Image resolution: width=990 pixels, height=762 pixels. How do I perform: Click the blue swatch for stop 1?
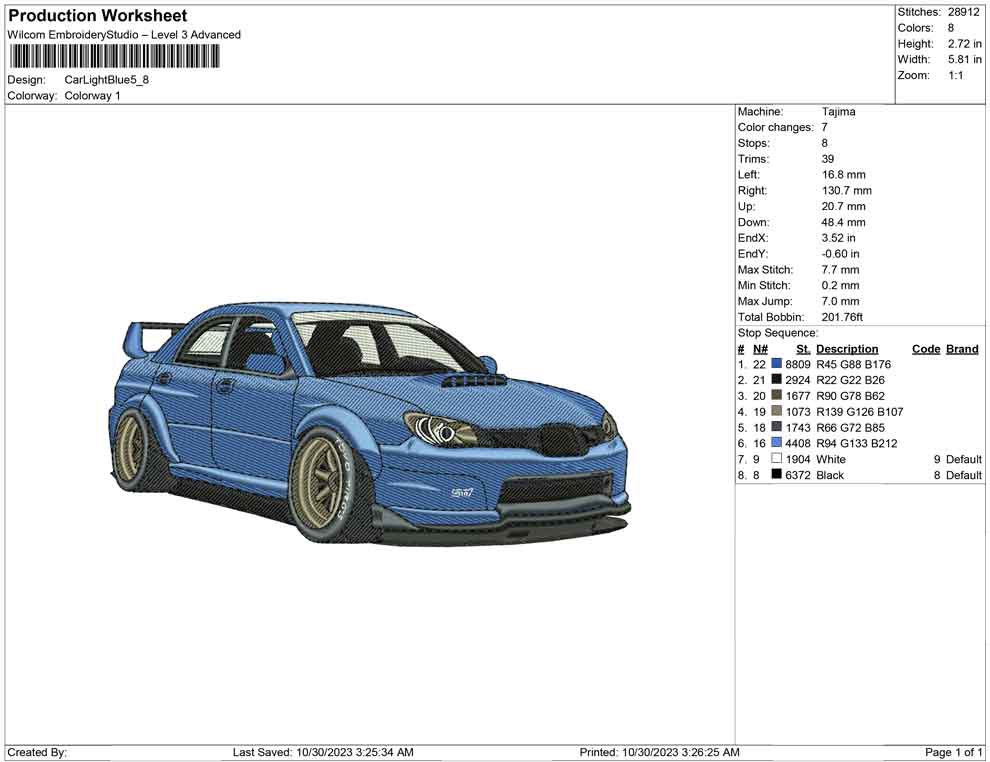pos(777,365)
